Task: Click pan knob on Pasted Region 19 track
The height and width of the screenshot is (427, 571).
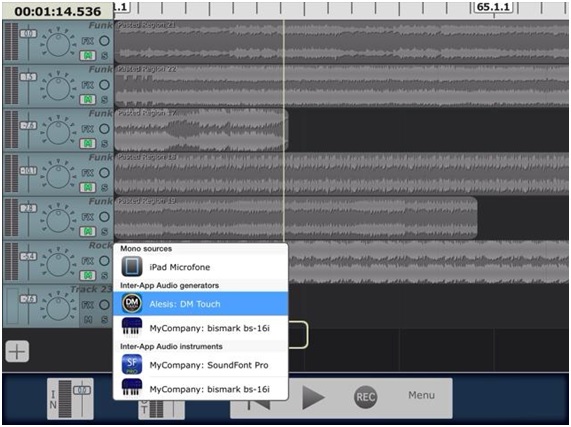Action: (58, 221)
